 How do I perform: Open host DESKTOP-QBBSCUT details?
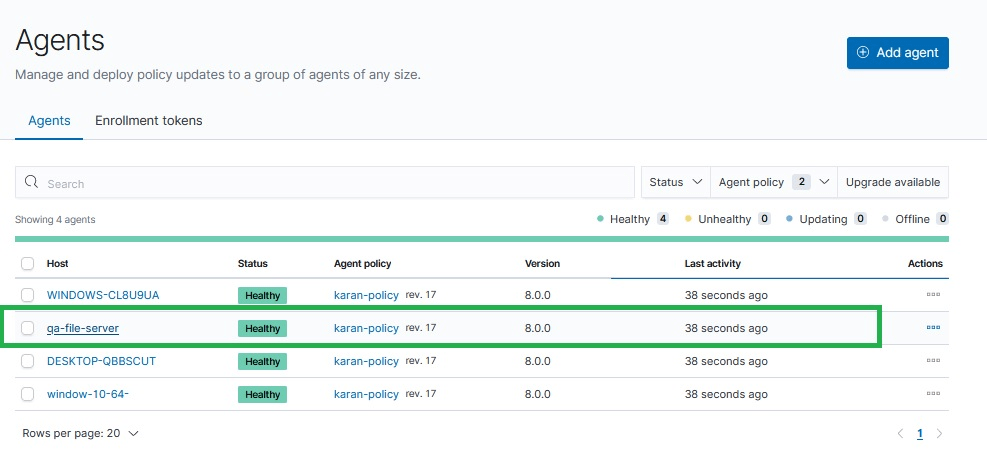click(101, 361)
